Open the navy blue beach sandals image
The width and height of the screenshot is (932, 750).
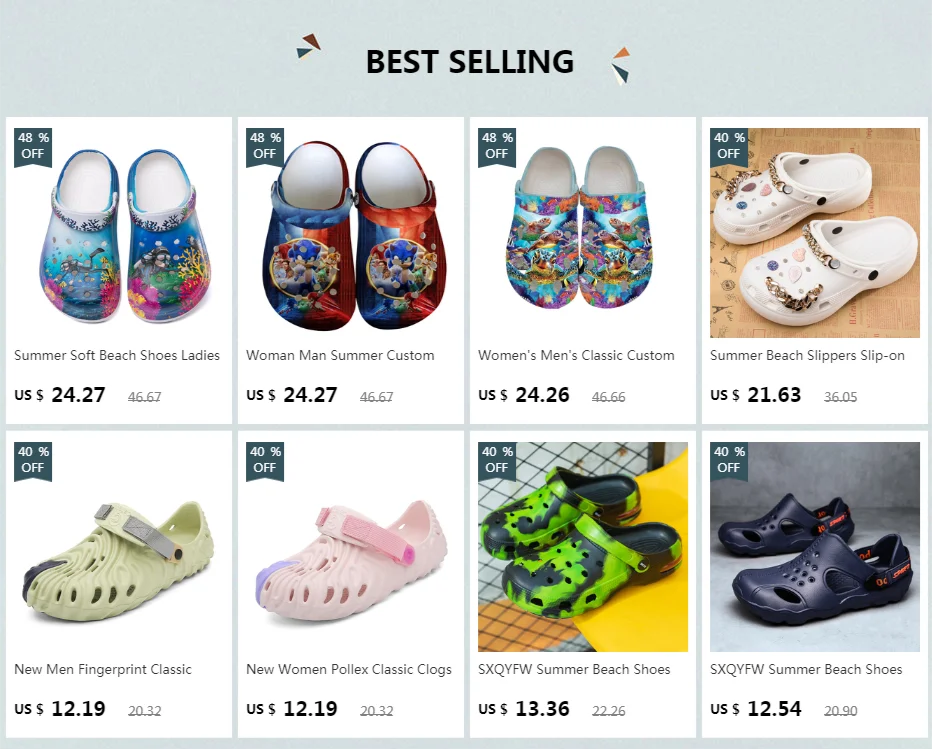[x=815, y=547]
